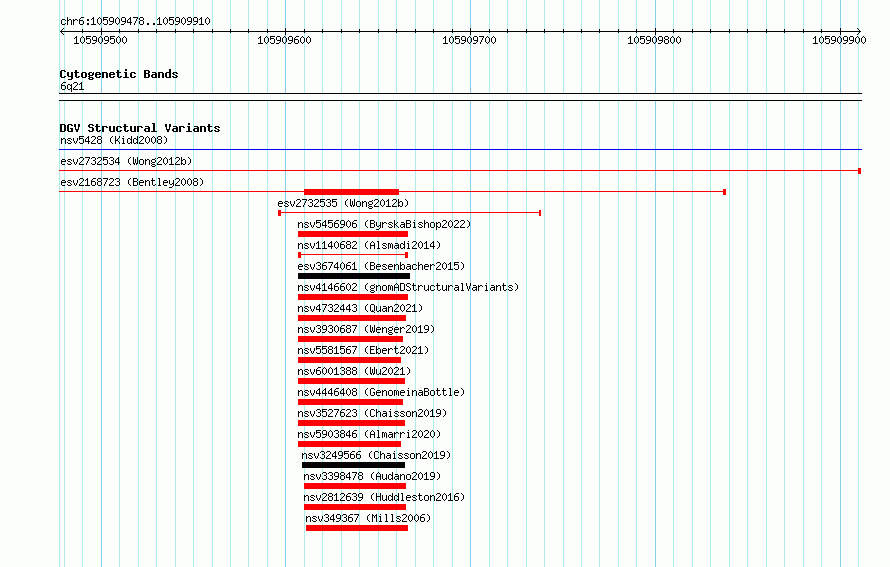Click nsv5456906 (ByrskaBishop2022) label
Viewport: 890px width, 567px height.
(x=384, y=224)
